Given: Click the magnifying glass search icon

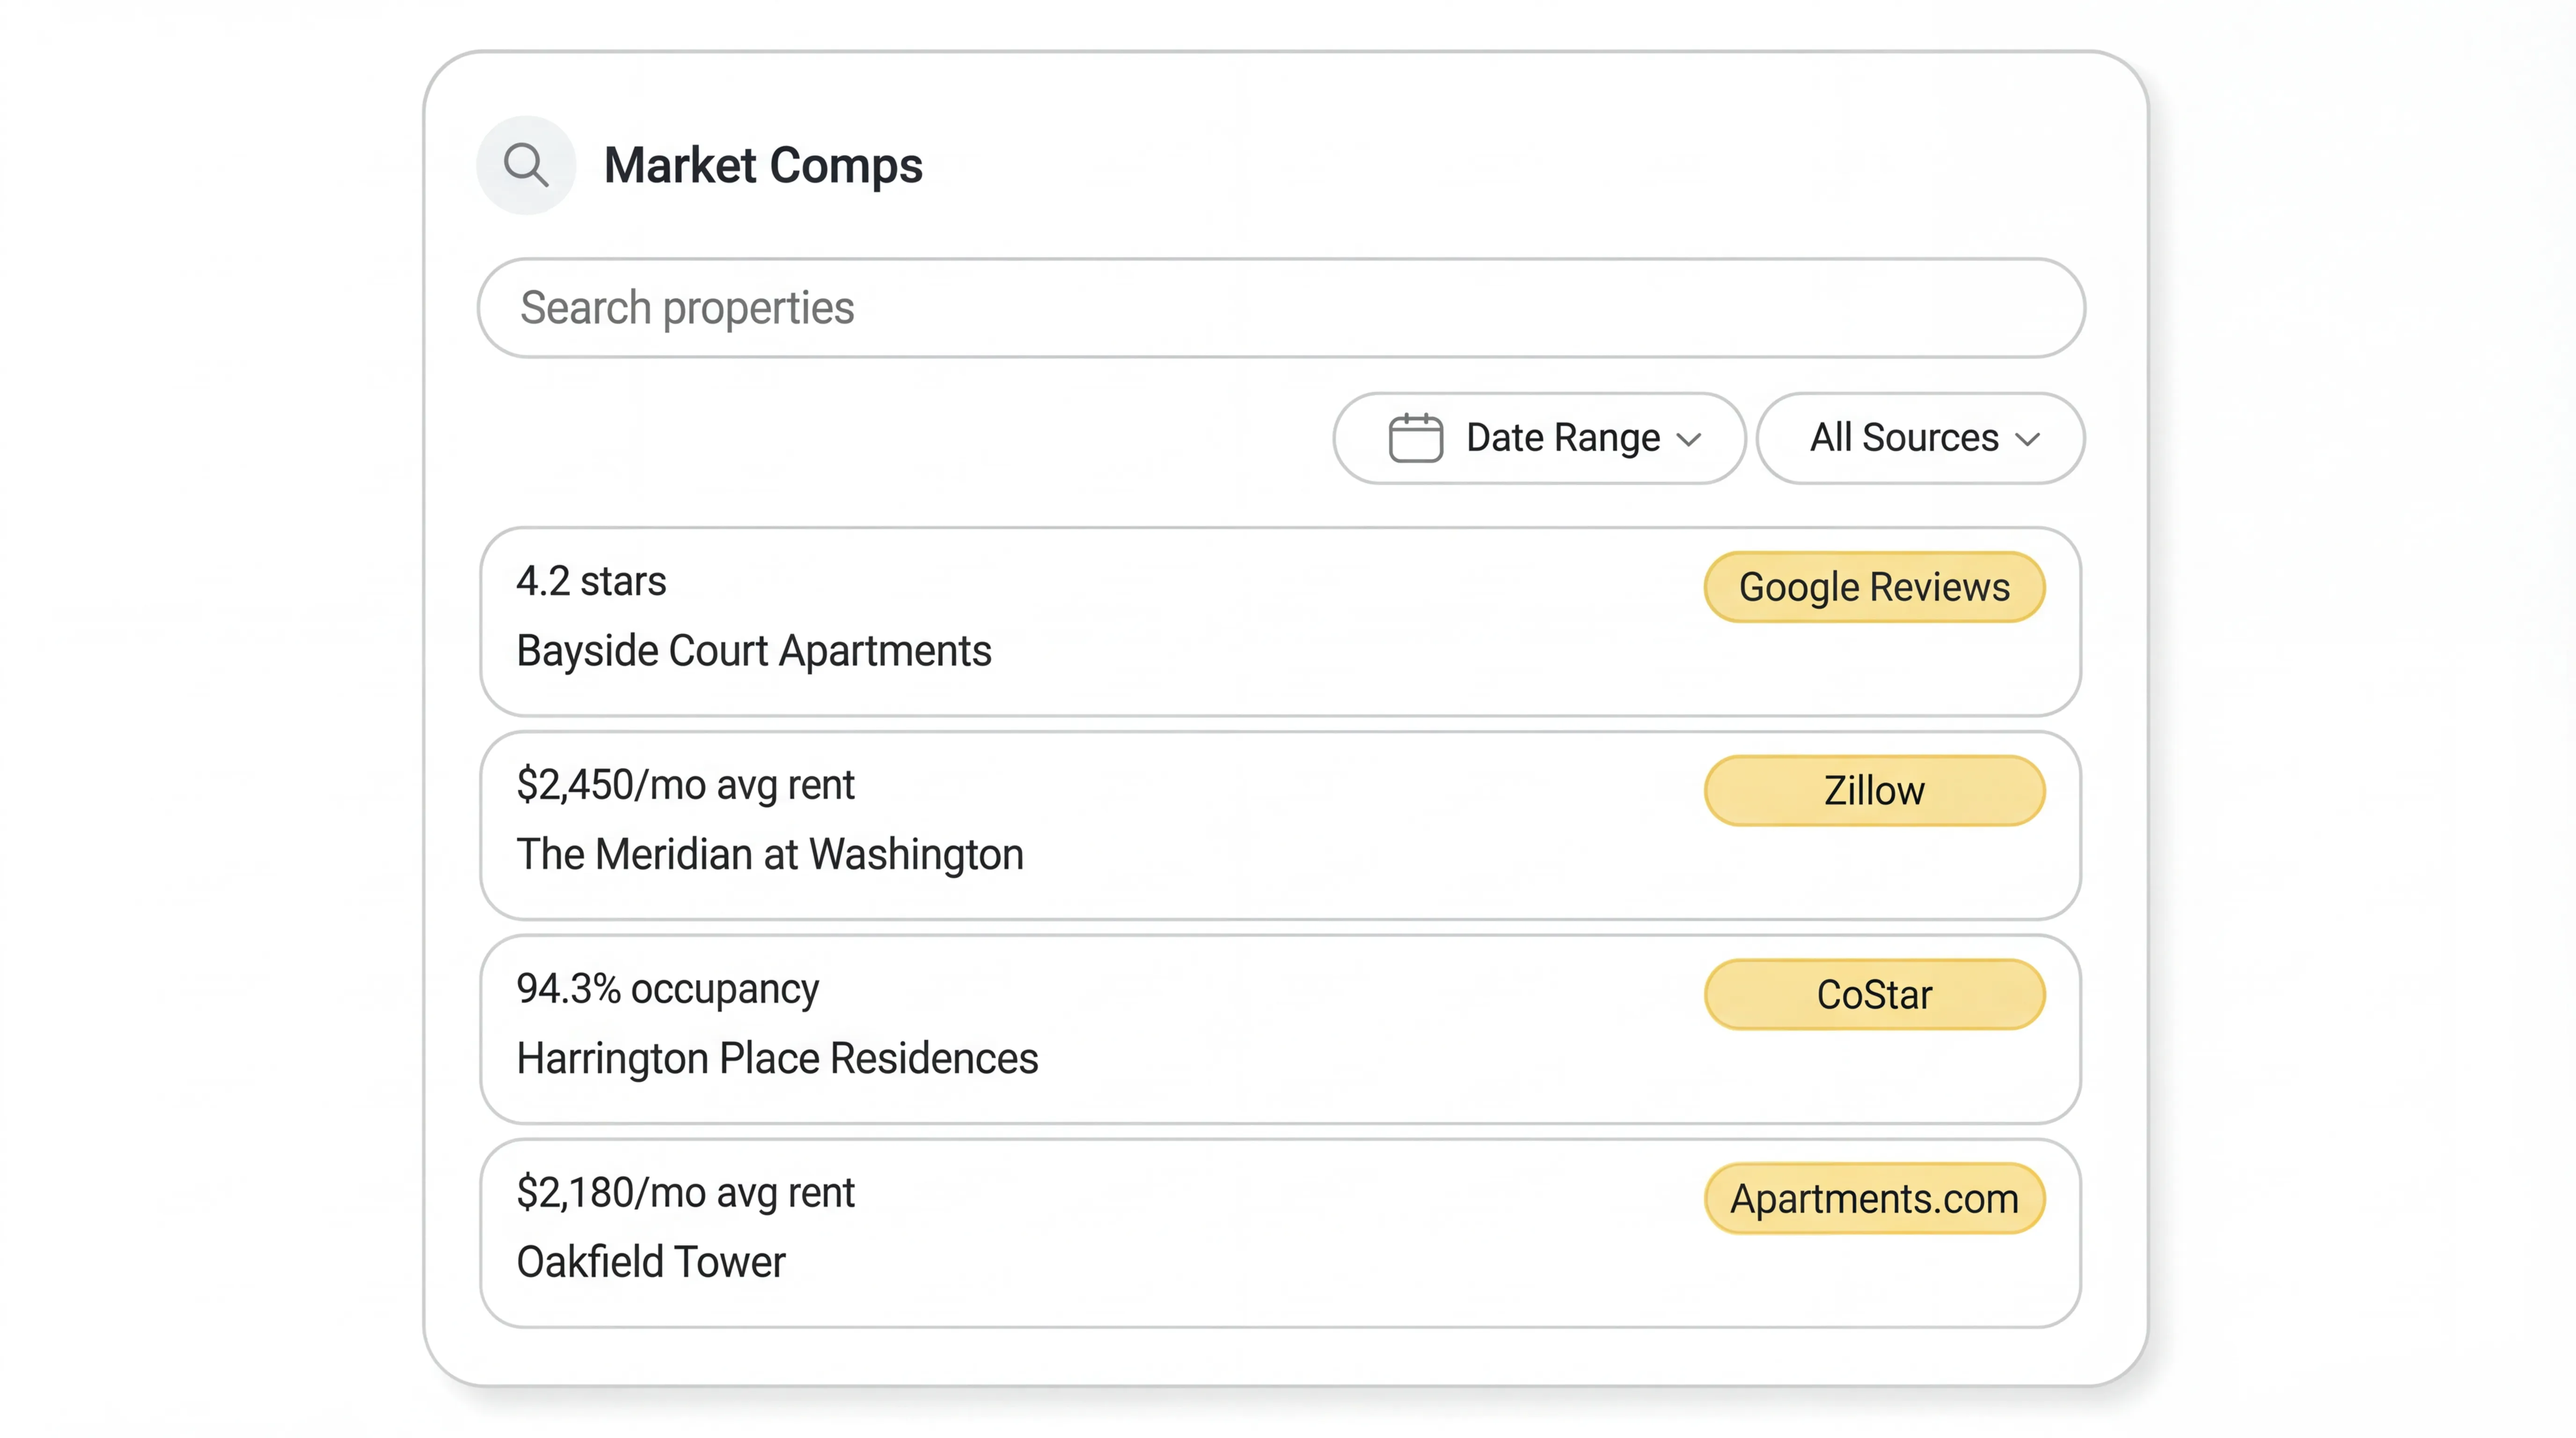Looking at the screenshot, I should 526,165.
